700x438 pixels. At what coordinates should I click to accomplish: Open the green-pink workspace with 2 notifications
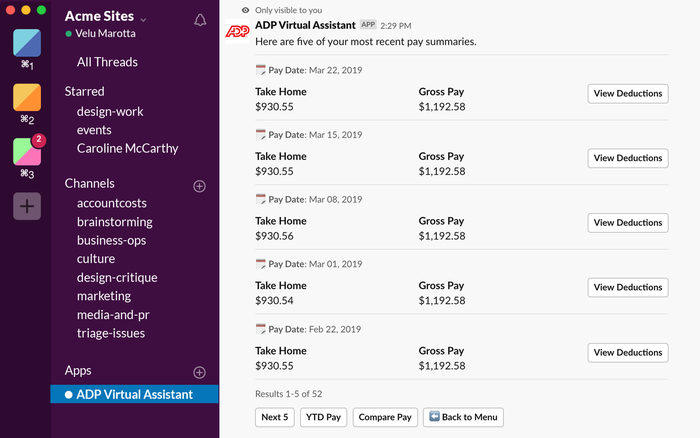click(27, 151)
